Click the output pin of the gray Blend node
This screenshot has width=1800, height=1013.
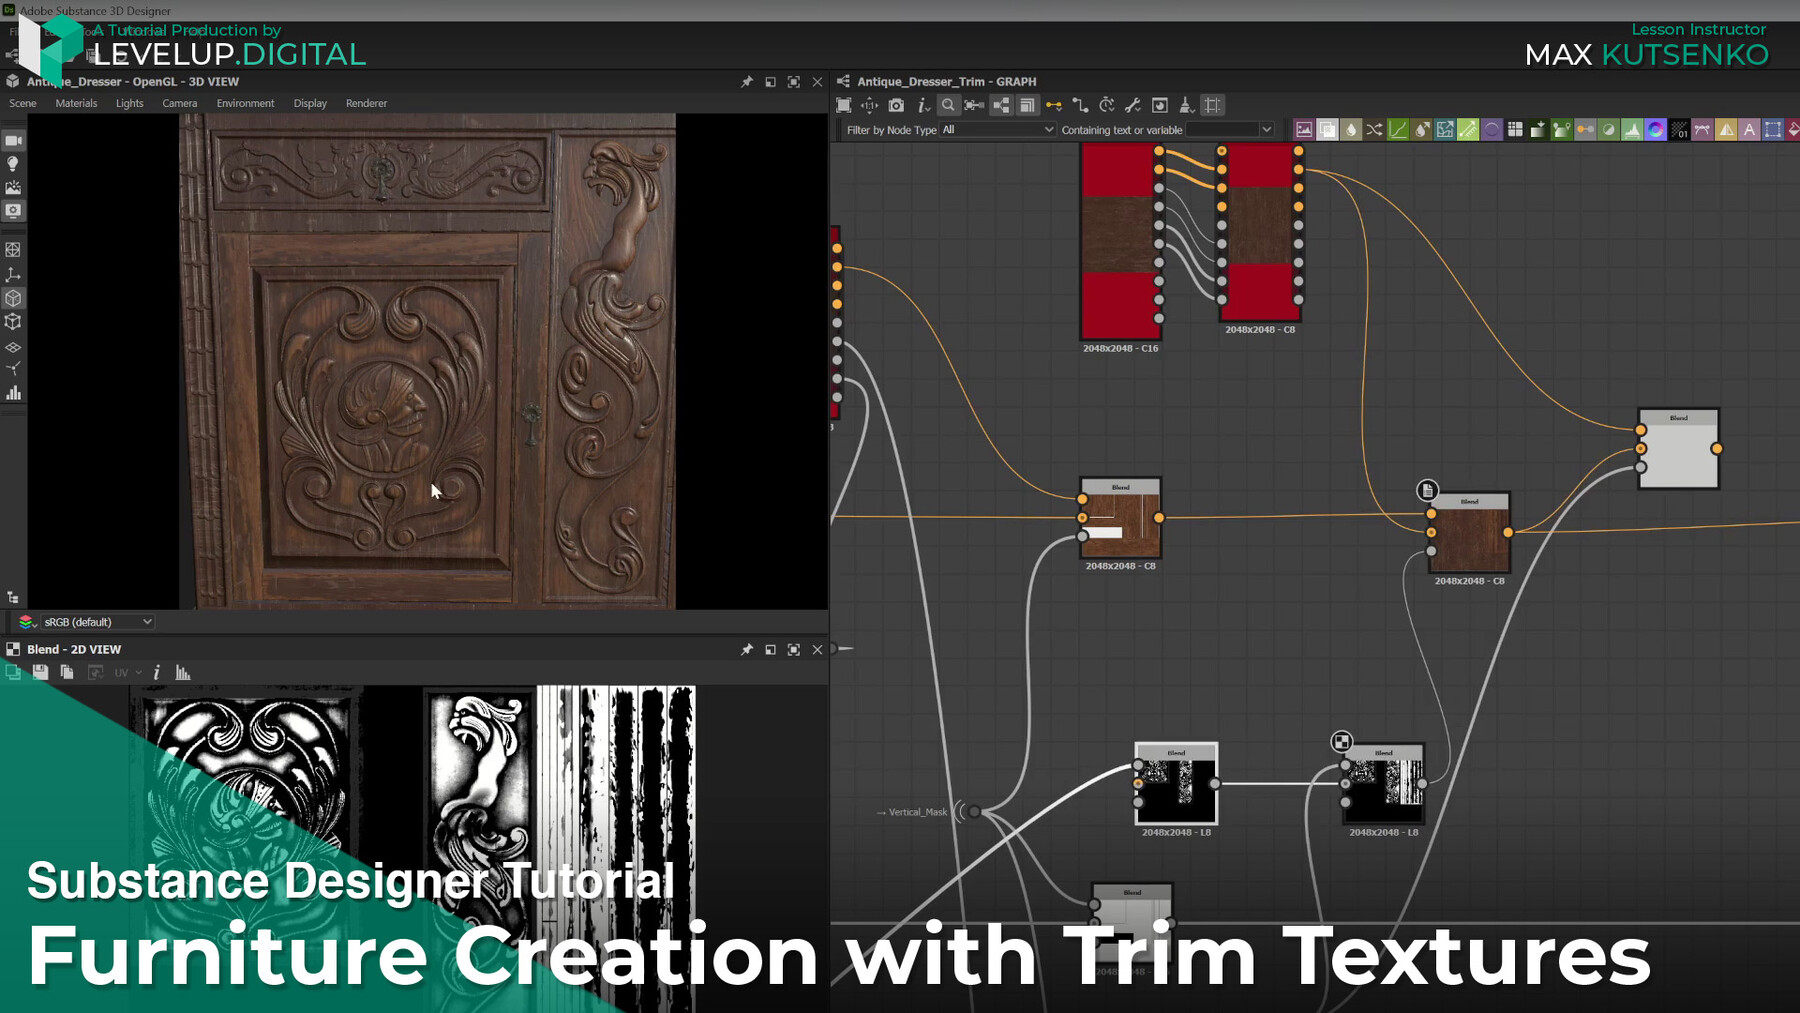[1716, 448]
